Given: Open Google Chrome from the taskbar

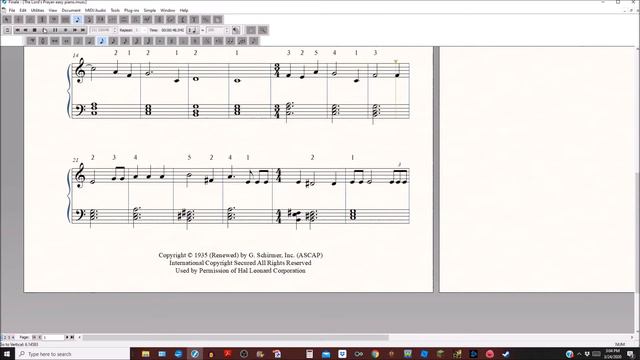Looking at the screenshot, I should 375,354.
